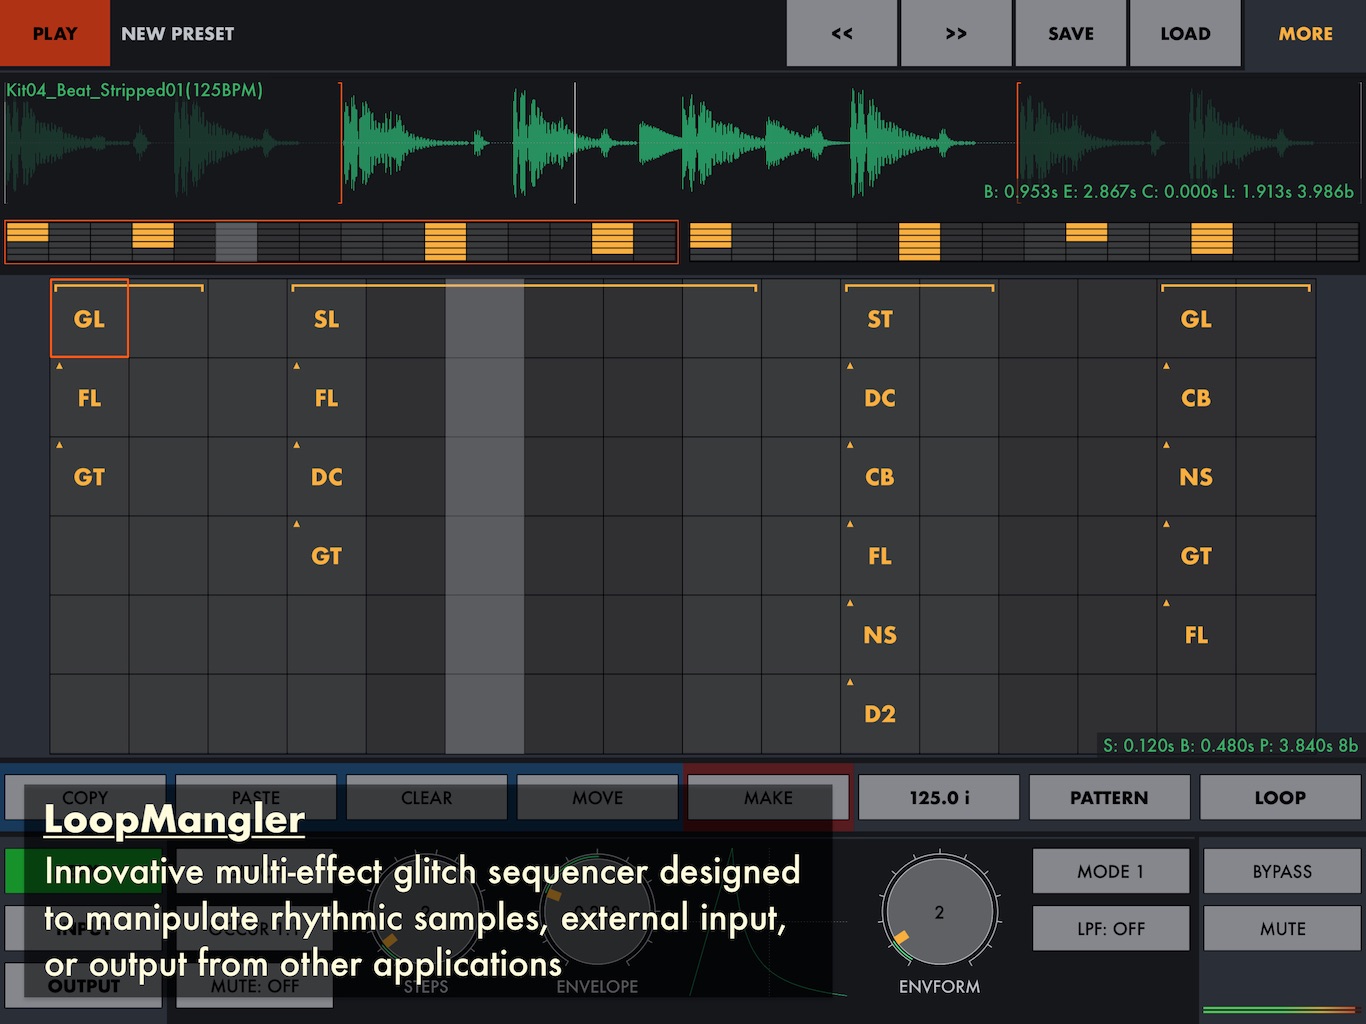Switch to the PATTERN tab

pyautogui.click(x=1109, y=797)
